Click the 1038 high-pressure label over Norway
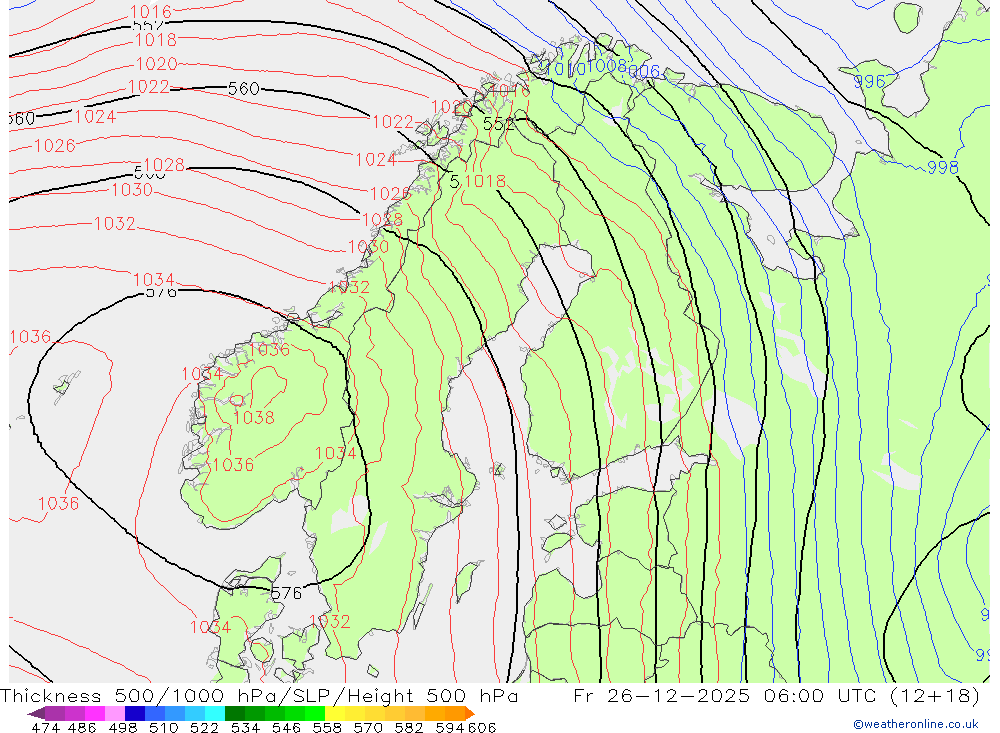 tap(254, 417)
